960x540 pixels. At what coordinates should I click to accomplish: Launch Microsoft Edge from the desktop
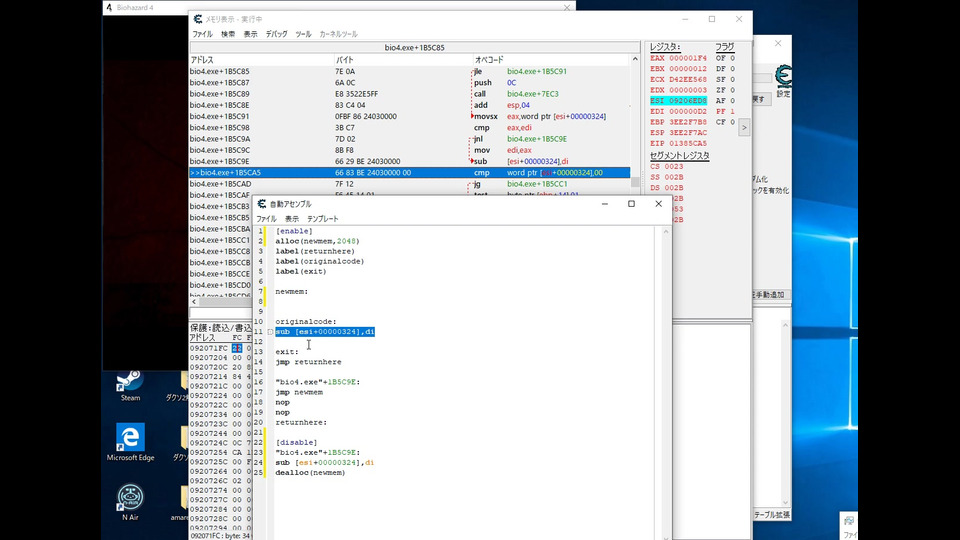tap(130, 438)
